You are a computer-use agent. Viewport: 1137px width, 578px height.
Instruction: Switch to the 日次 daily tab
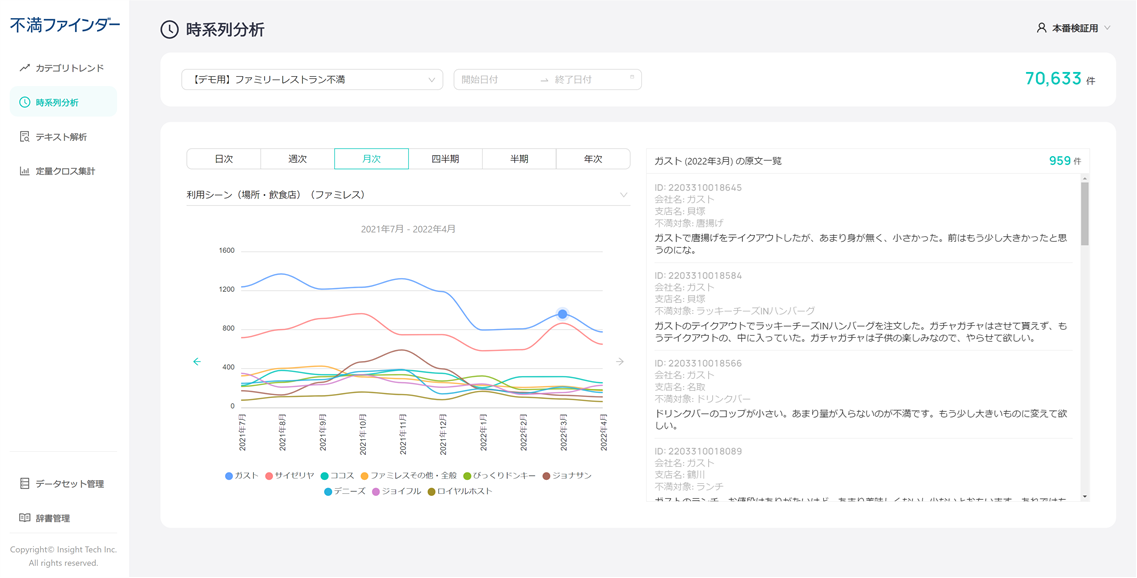tap(224, 159)
